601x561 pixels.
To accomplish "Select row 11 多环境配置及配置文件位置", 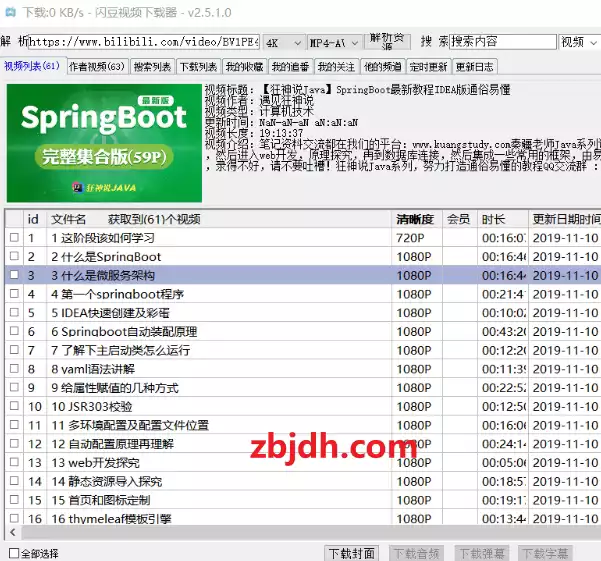I will (x=303, y=425).
